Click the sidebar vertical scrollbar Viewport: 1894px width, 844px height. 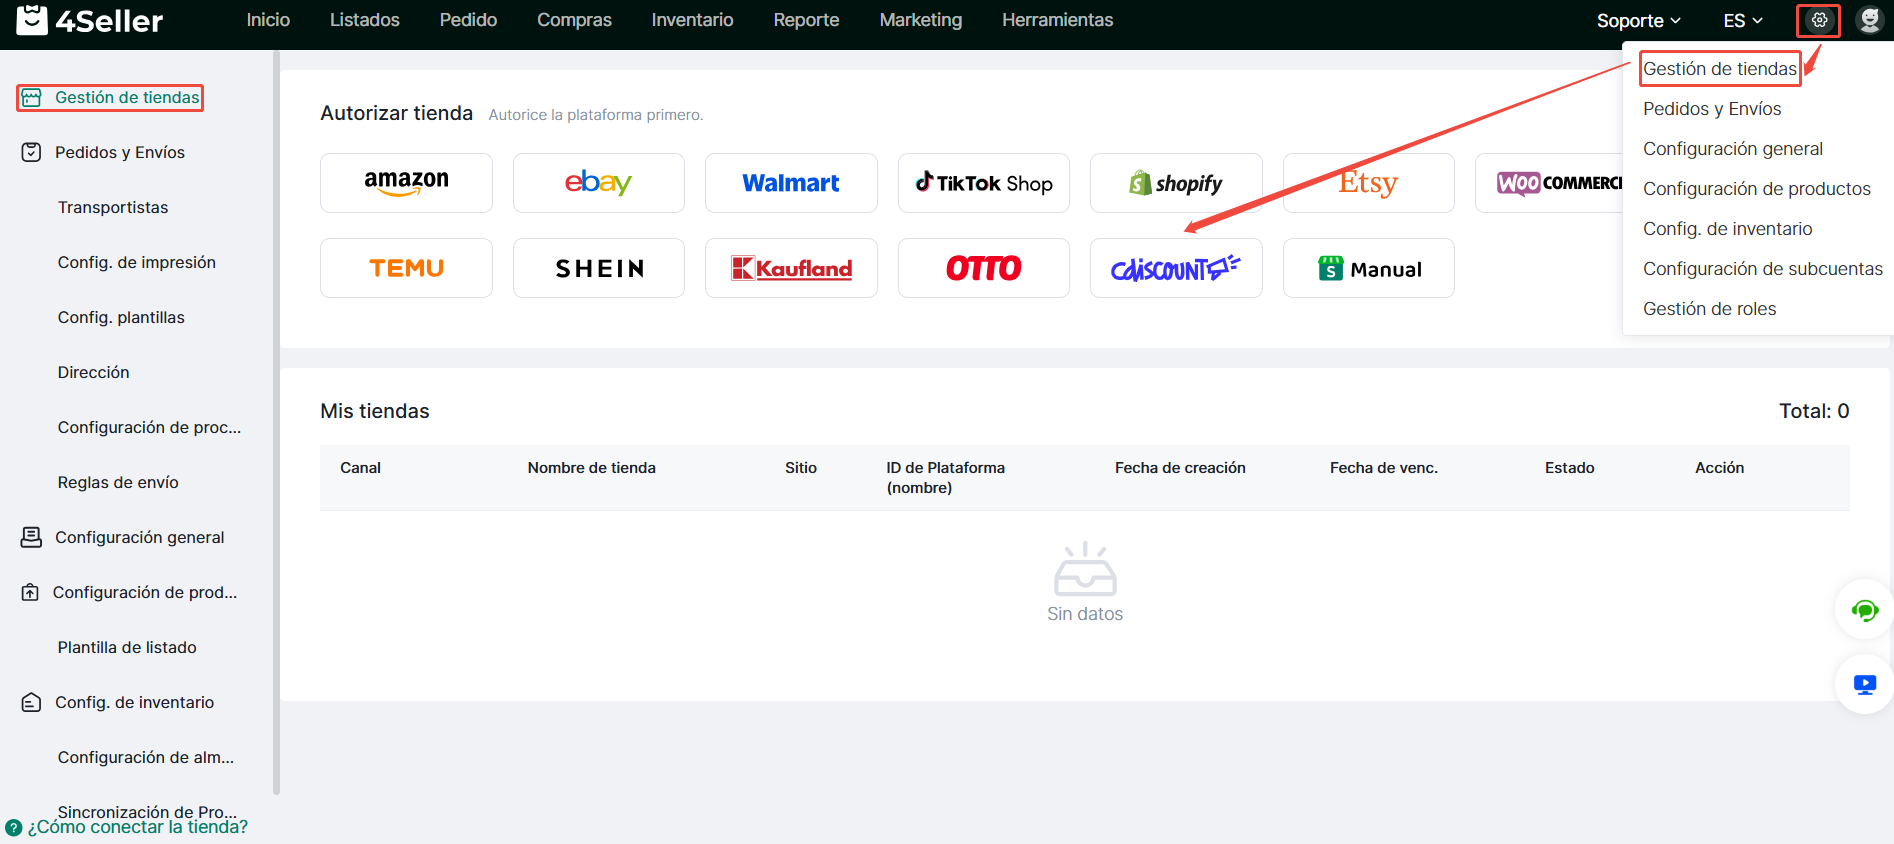pyautogui.click(x=276, y=422)
